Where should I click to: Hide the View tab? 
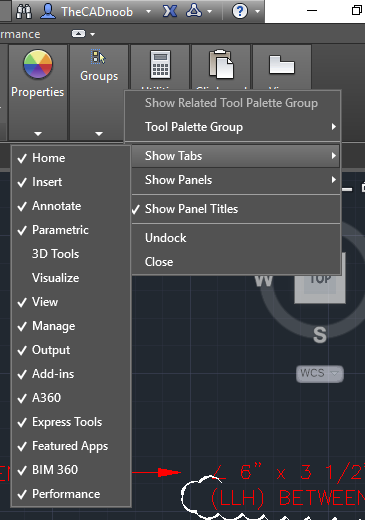click(71, 302)
